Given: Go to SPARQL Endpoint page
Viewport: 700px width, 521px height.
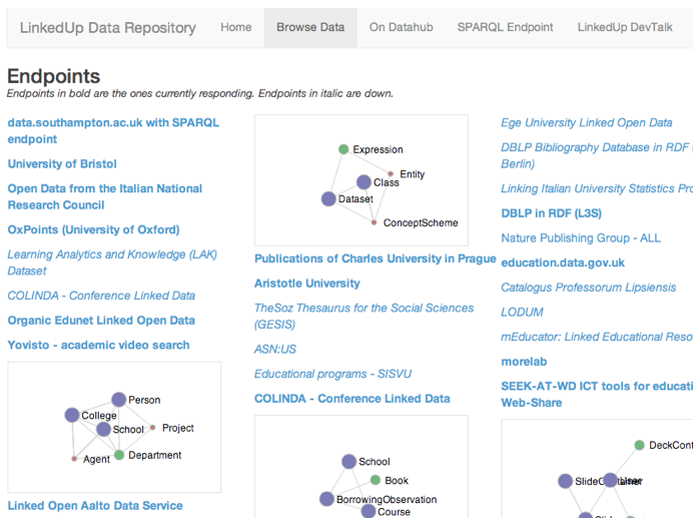Looking at the screenshot, I should (505, 27).
